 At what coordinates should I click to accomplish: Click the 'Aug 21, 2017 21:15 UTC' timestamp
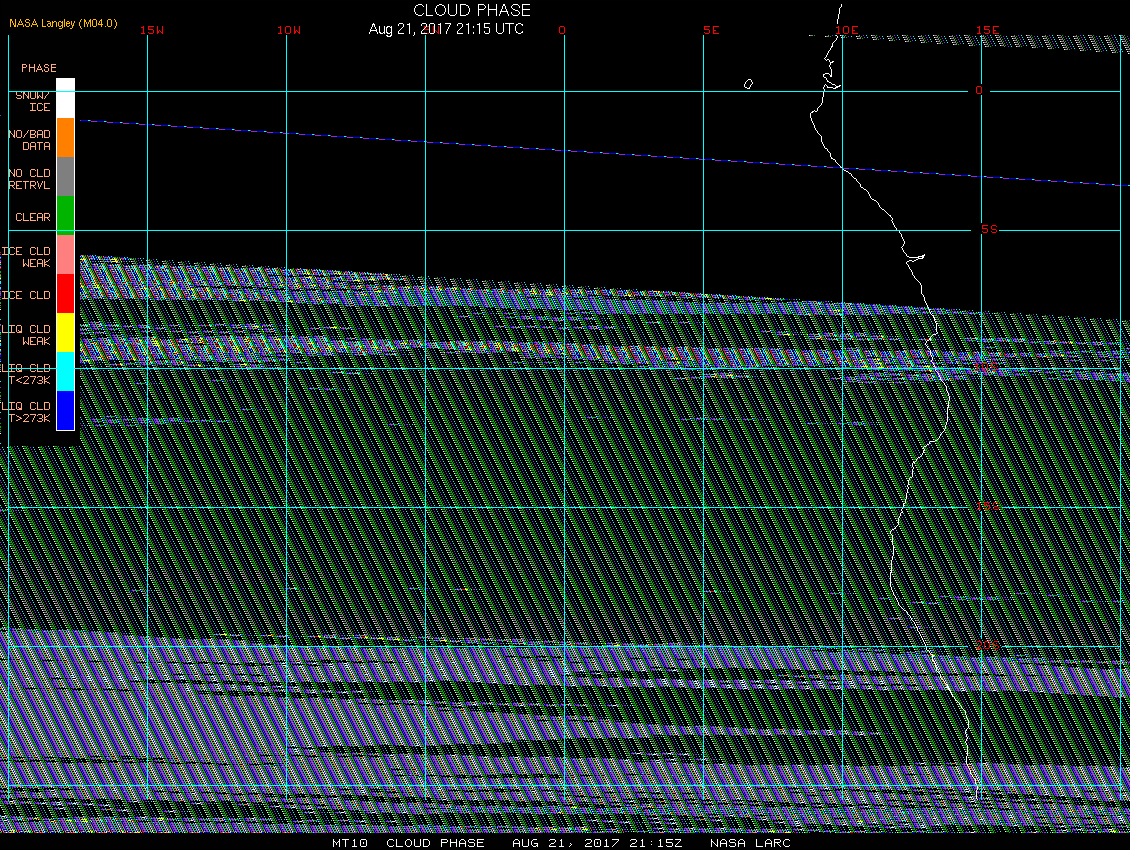pyautogui.click(x=446, y=29)
